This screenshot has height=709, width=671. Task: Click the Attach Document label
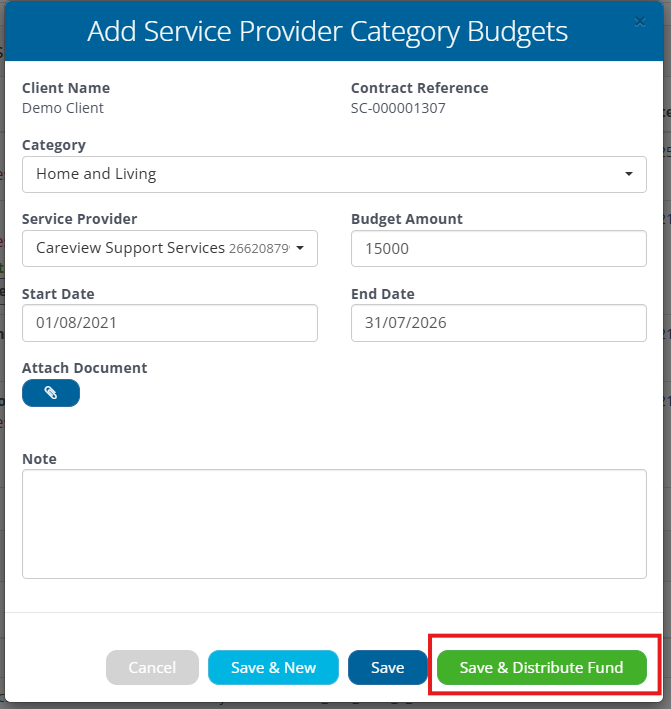[84, 368]
